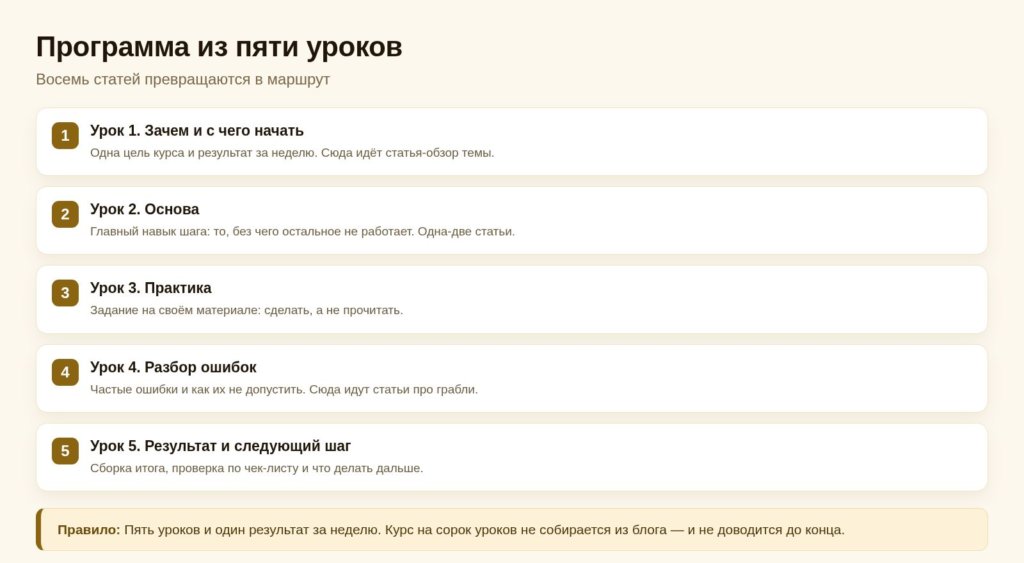The width and height of the screenshot is (1024, 563).
Task: Click the number 2 lesson badge
Action: tap(65, 214)
